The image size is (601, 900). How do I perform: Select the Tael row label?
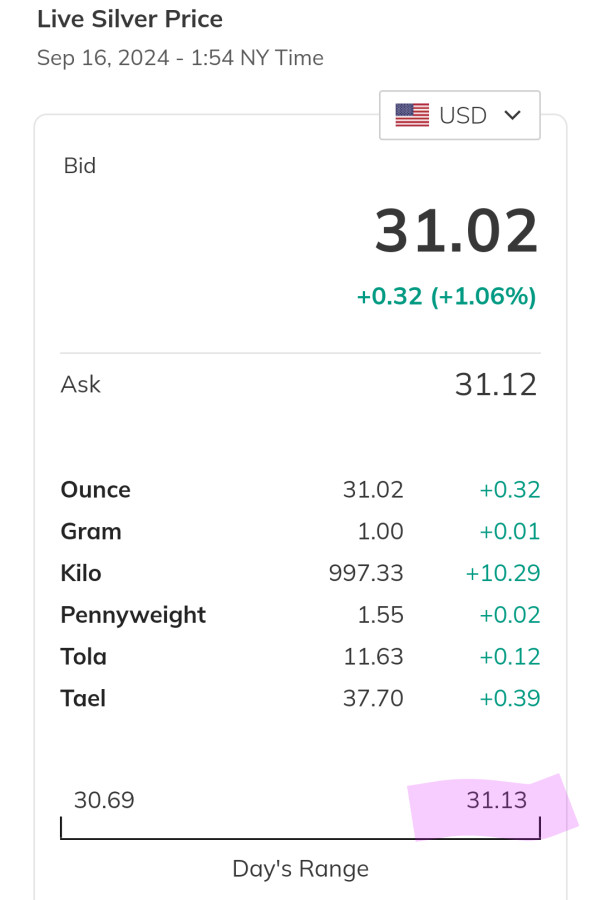(83, 699)
